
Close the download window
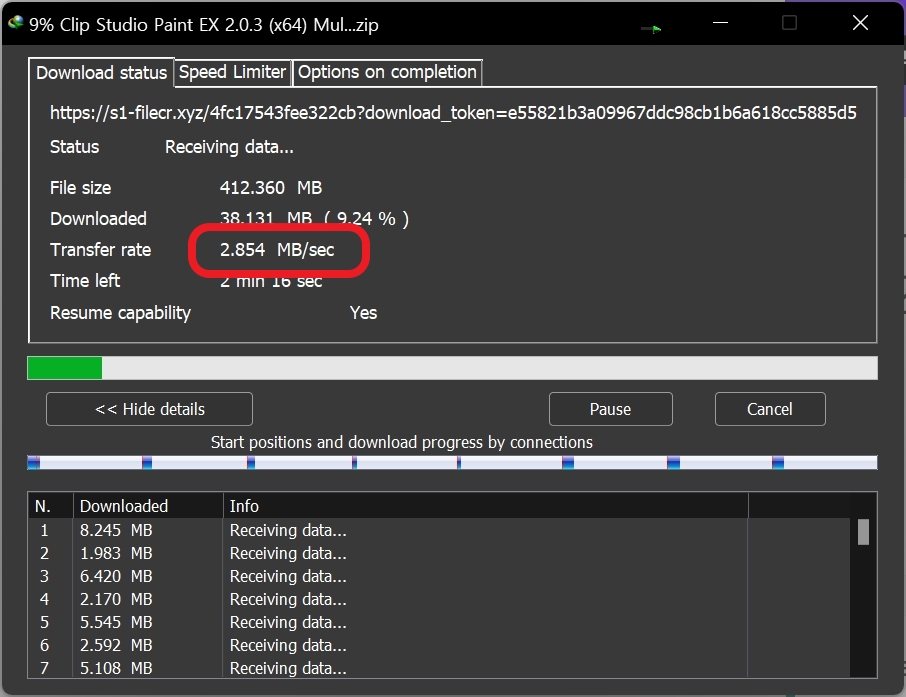(x=860, y=23)
